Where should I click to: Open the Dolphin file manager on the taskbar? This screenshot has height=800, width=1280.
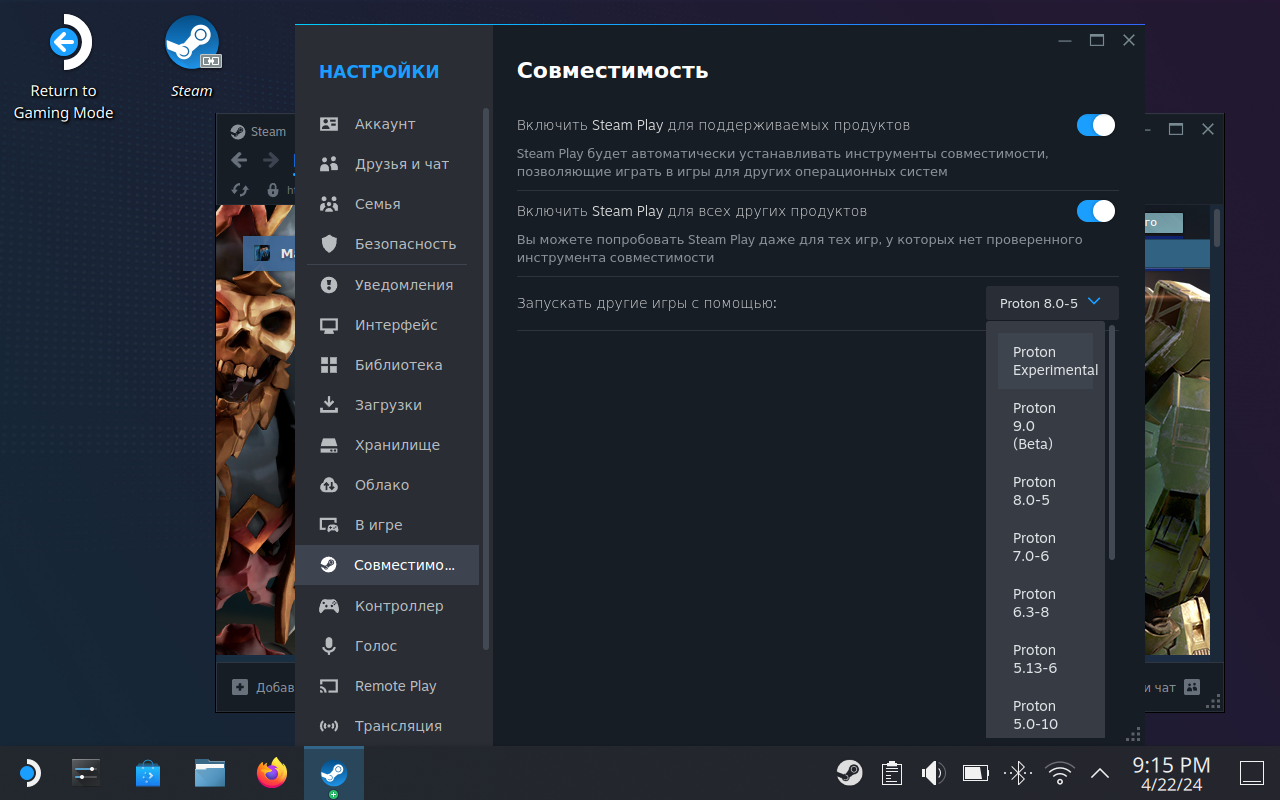click(210, 772)
